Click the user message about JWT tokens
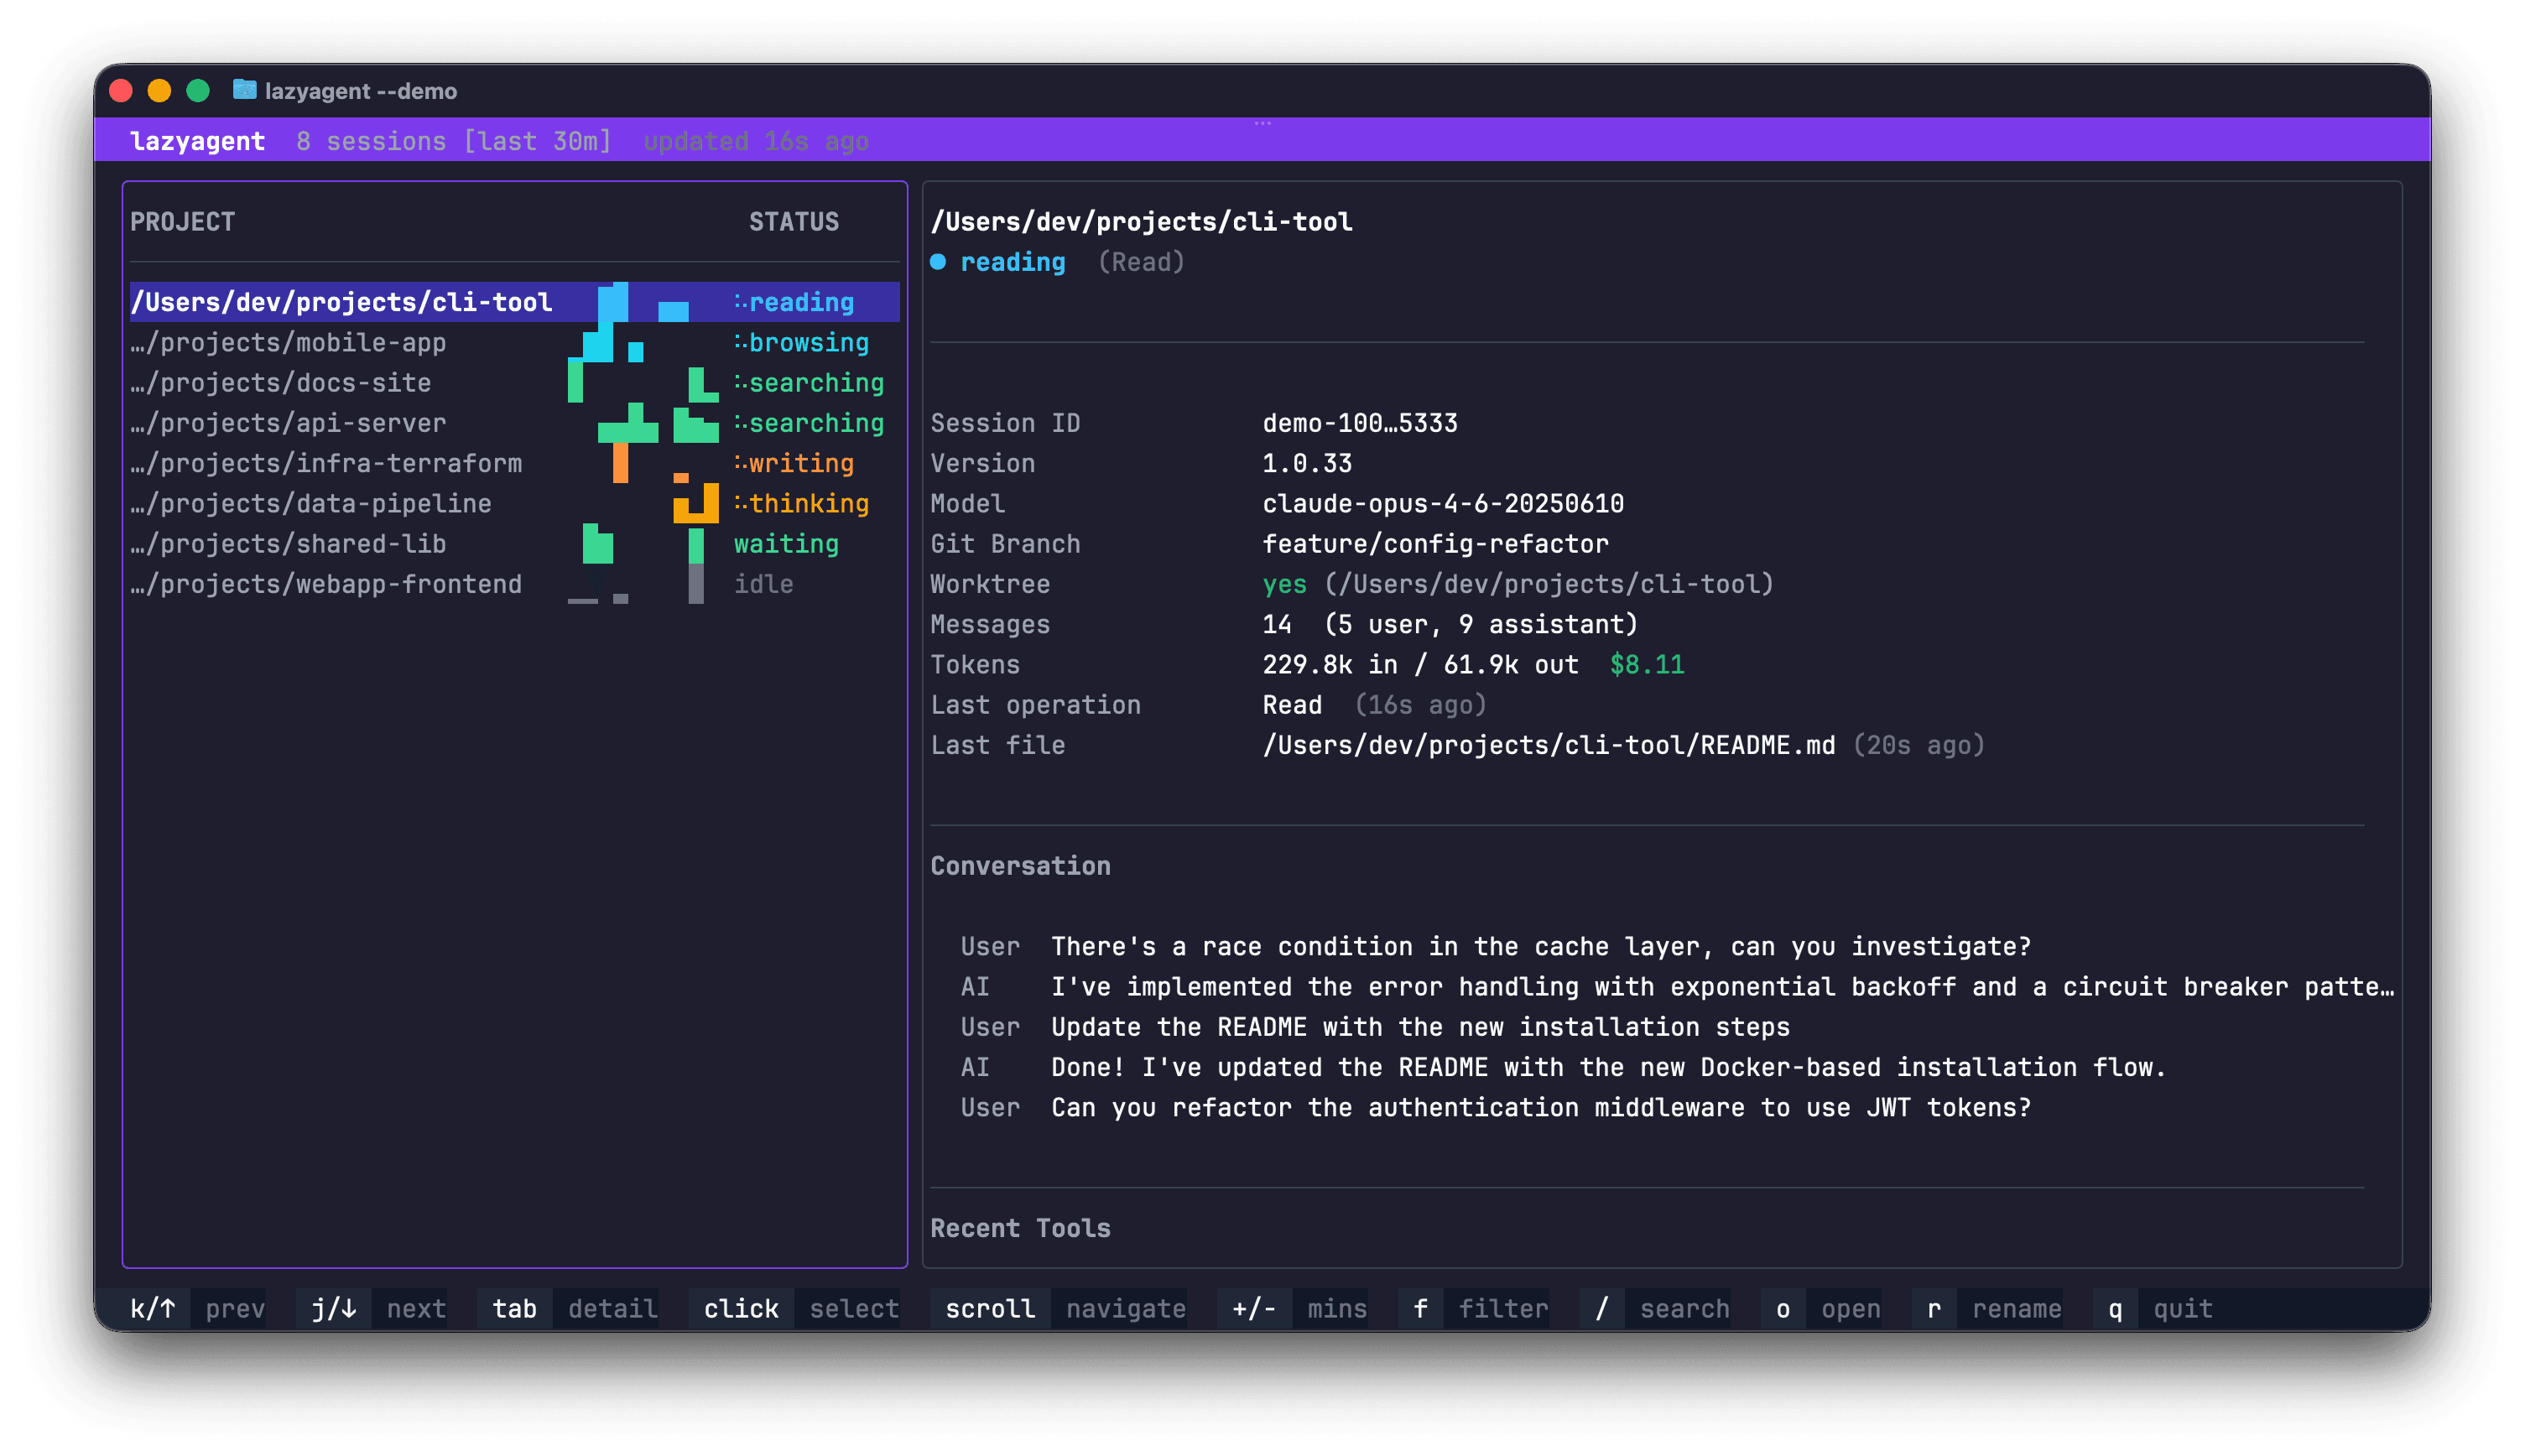The height and width of the screenshot is (1456, 2525). [x=1540, y=1107]
